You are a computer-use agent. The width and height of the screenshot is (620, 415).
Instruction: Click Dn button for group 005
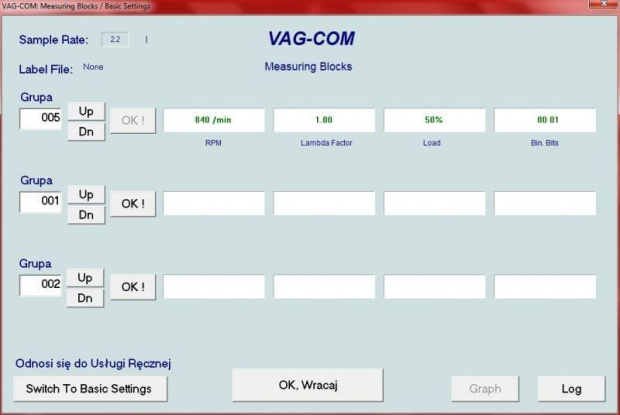86,132
